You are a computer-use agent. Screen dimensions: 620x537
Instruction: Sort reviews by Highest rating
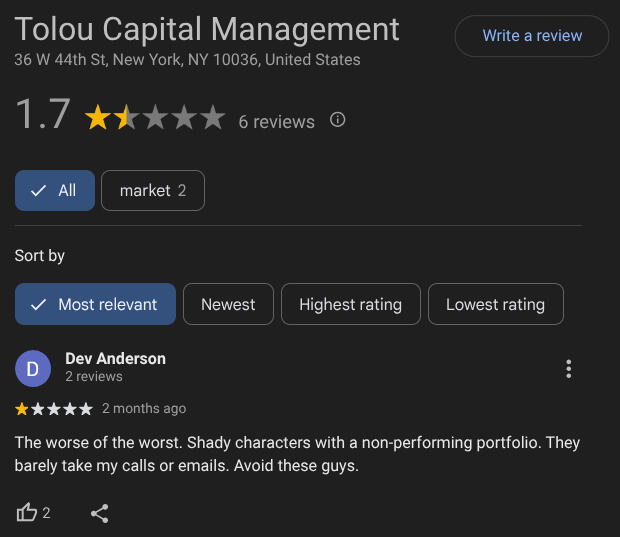pos(351,304)
